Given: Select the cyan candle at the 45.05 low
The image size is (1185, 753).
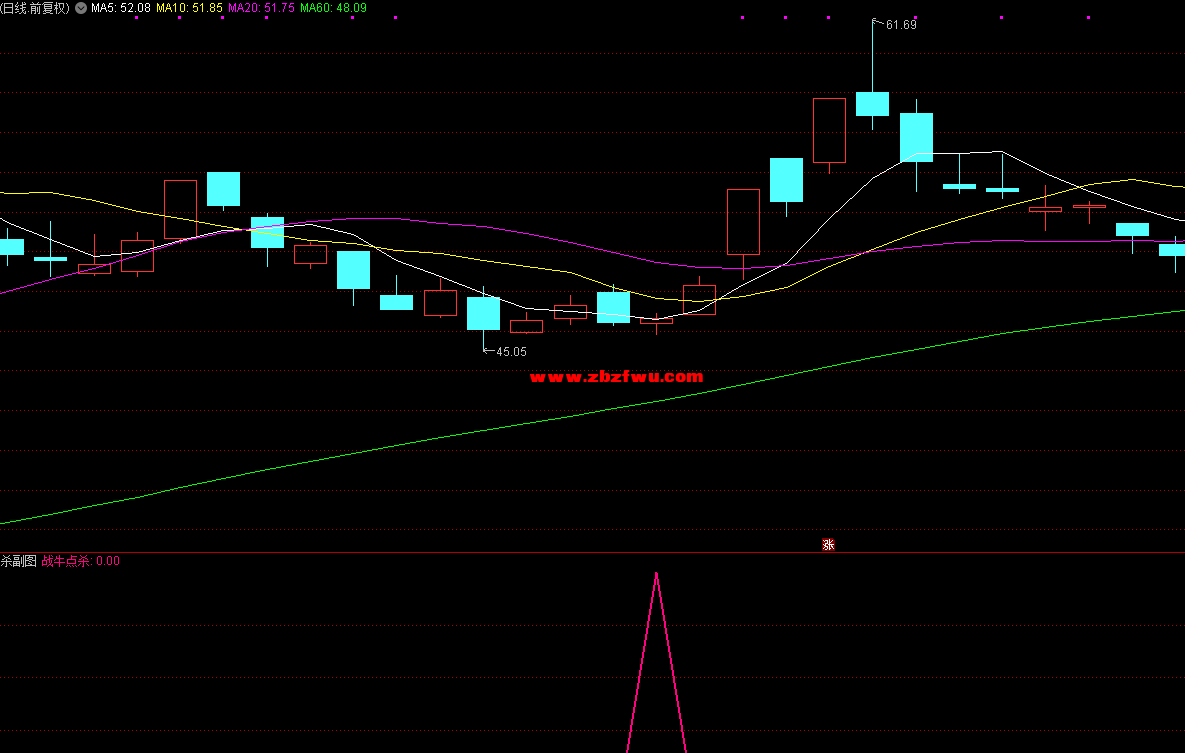Looking at the screenshot, I should (x=483, y=313).
